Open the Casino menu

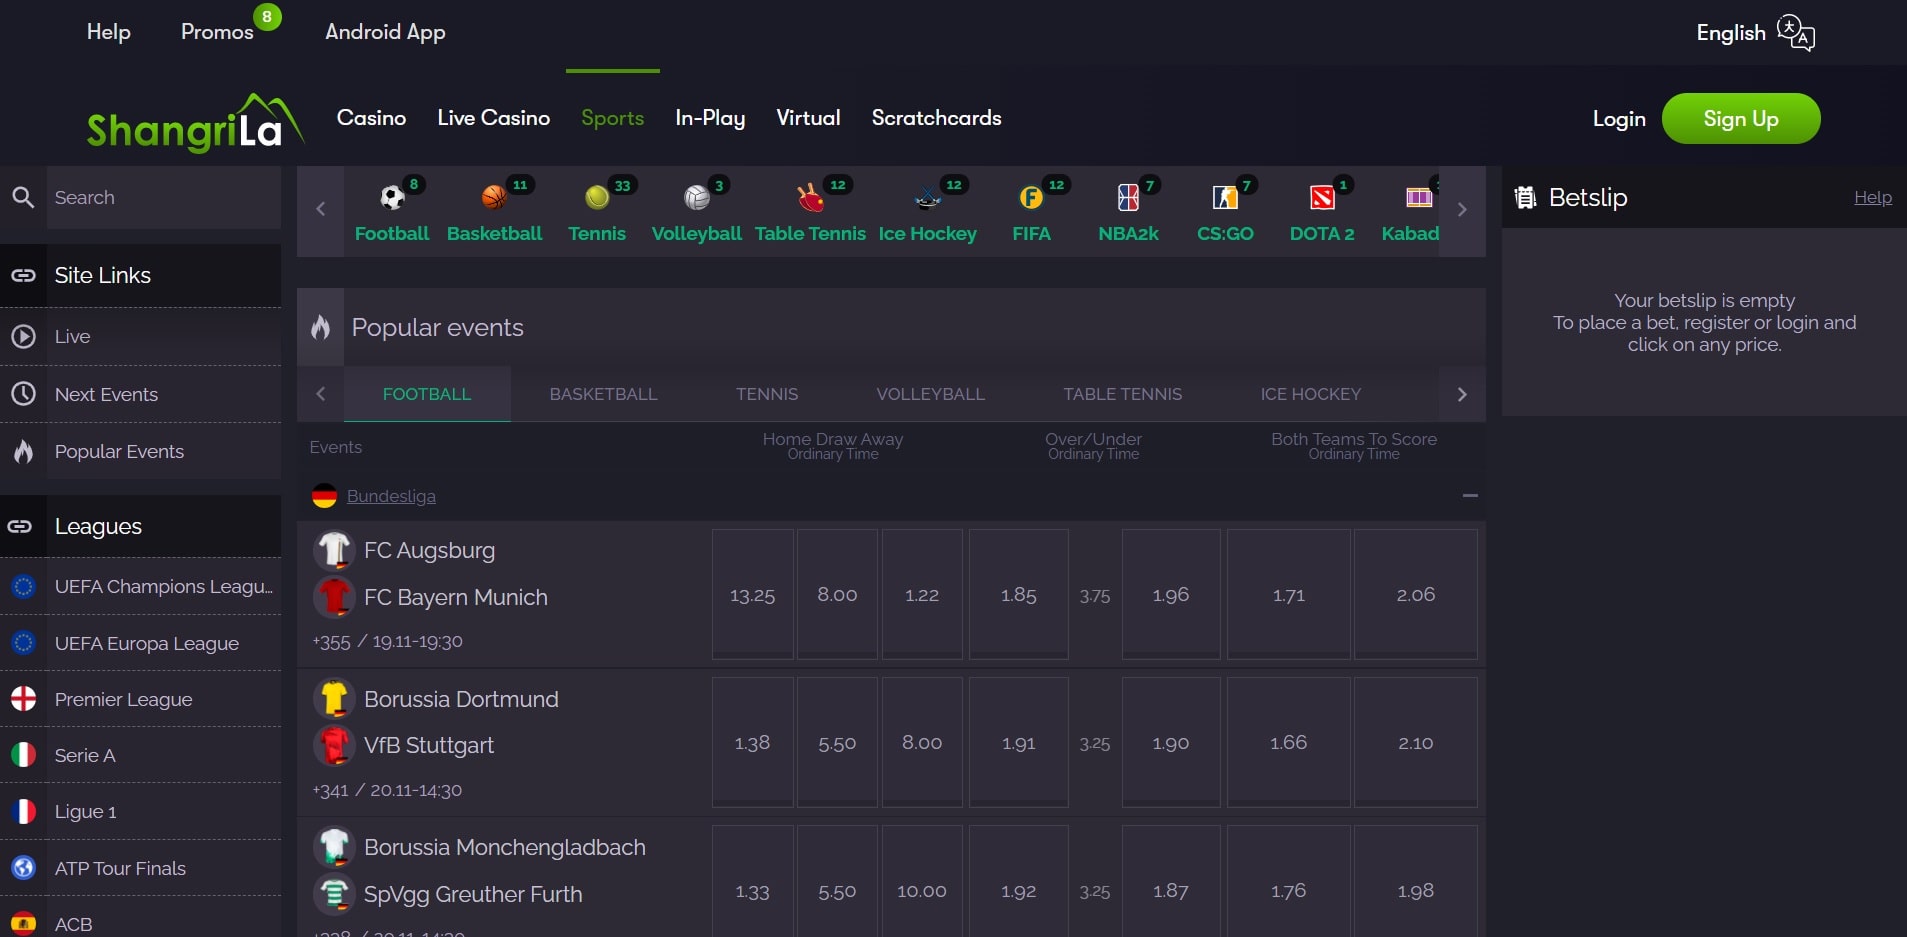371,118
